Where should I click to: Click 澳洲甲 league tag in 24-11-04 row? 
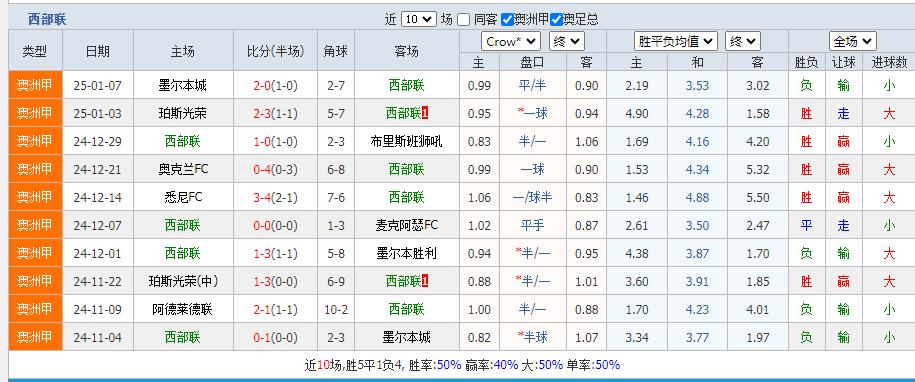point(35,338)
